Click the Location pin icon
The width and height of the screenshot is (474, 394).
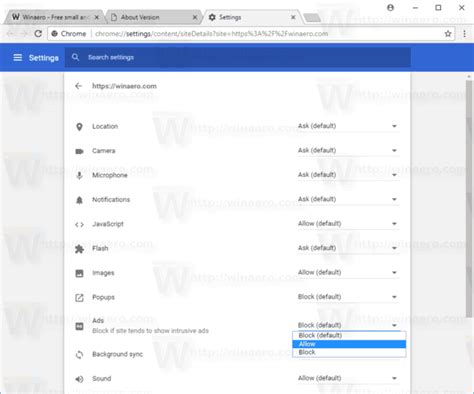[x=79, y=127]
